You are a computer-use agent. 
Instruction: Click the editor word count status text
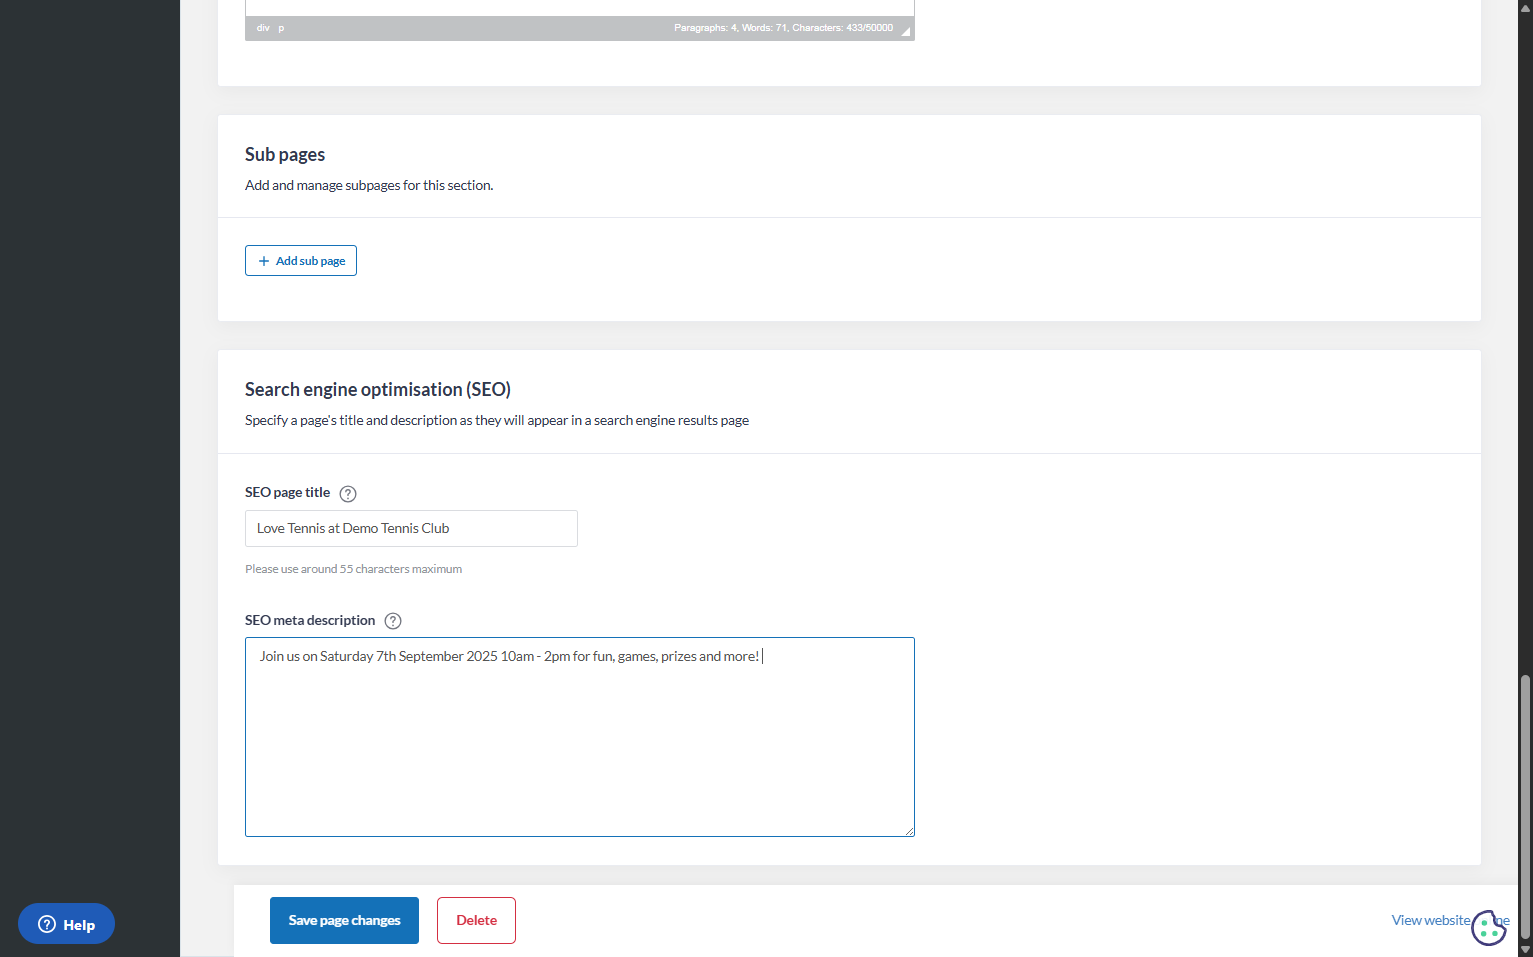pos(783,28)
